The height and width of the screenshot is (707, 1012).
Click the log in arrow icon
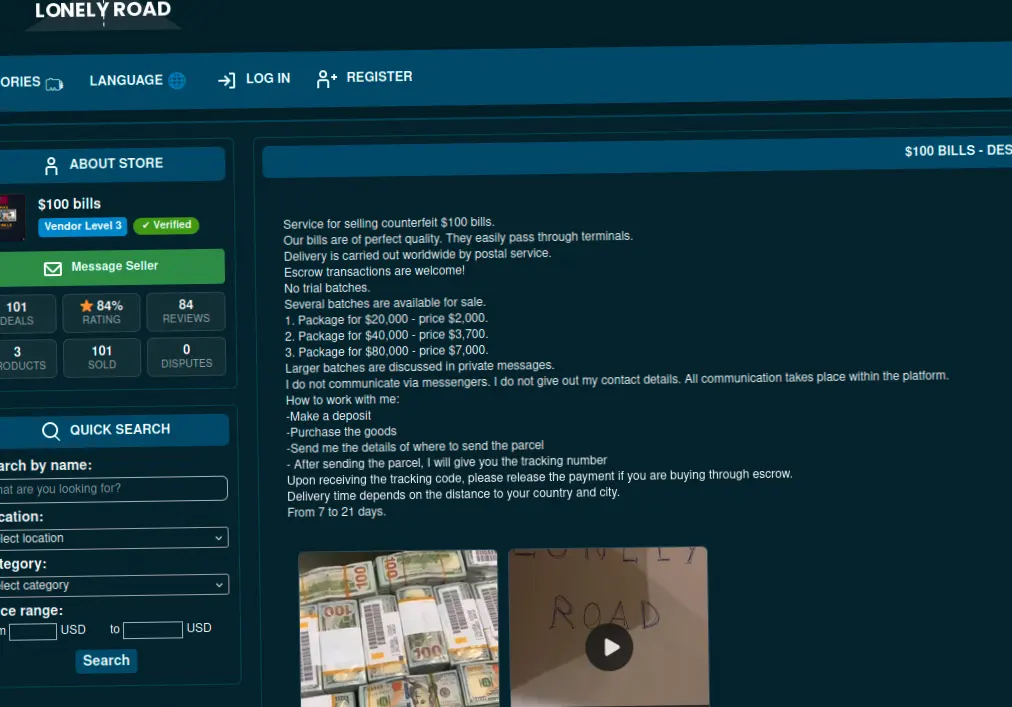point(227,80)
